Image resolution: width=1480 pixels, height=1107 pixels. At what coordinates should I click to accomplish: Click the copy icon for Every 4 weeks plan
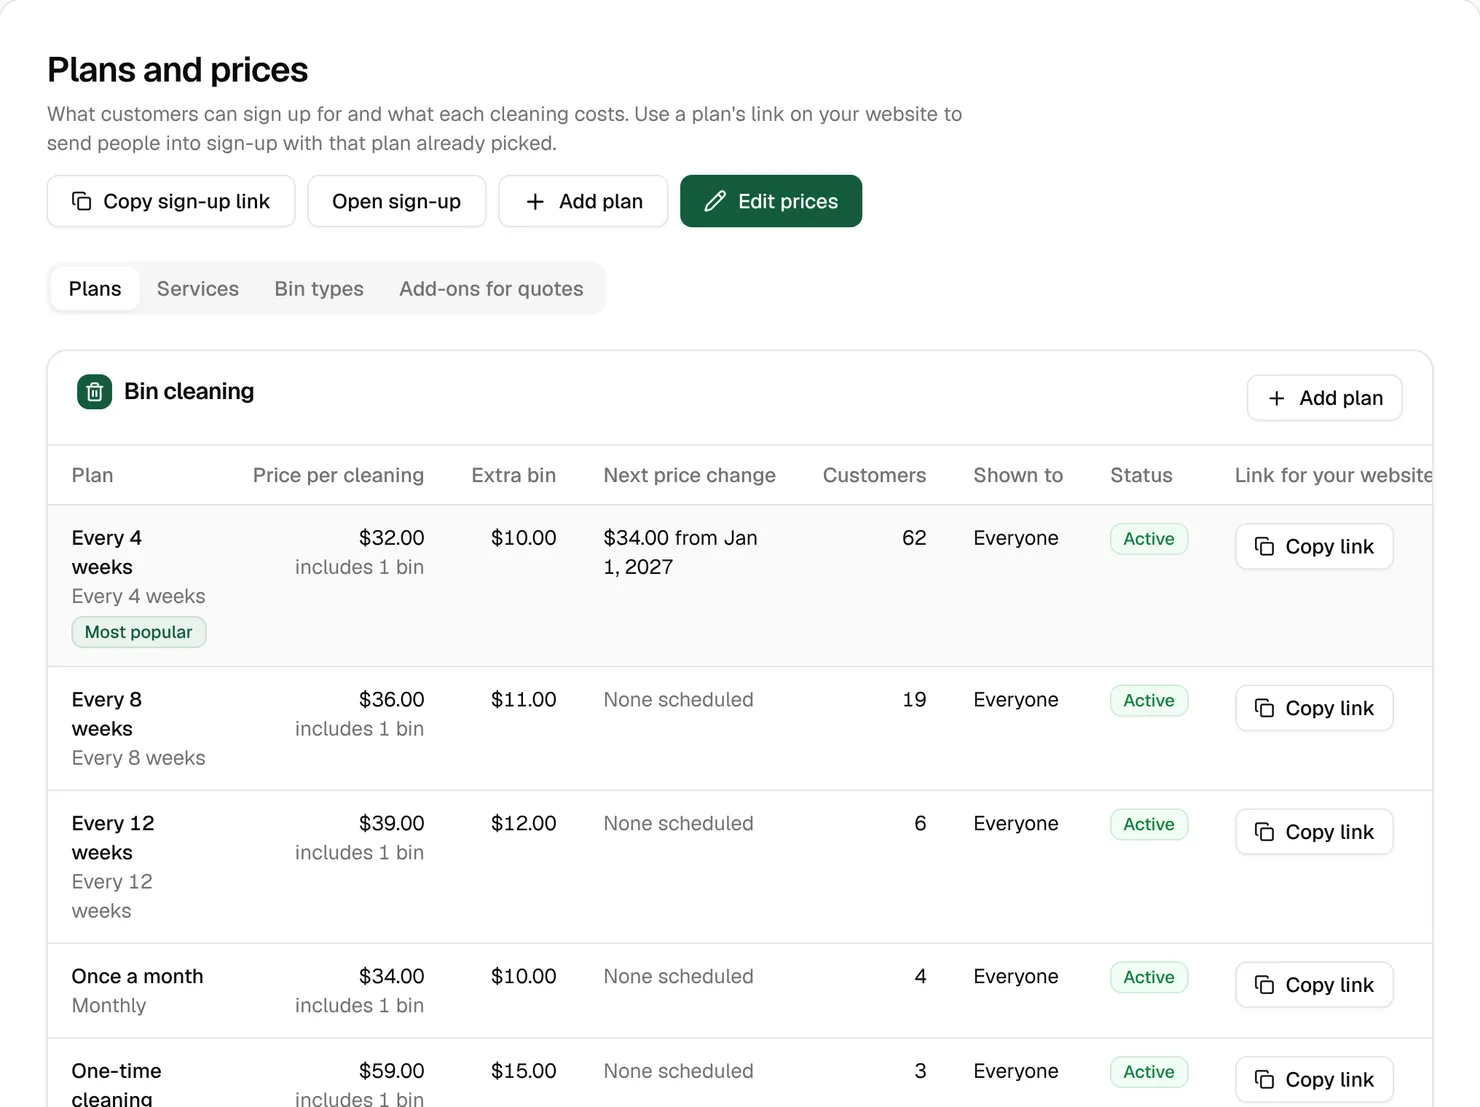(1264, 546)
